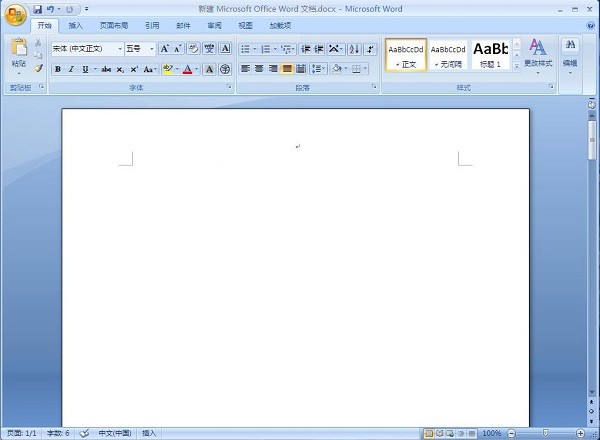Toggle underline formatting
This screenshot has width=600, height=440.
[85, 69]
